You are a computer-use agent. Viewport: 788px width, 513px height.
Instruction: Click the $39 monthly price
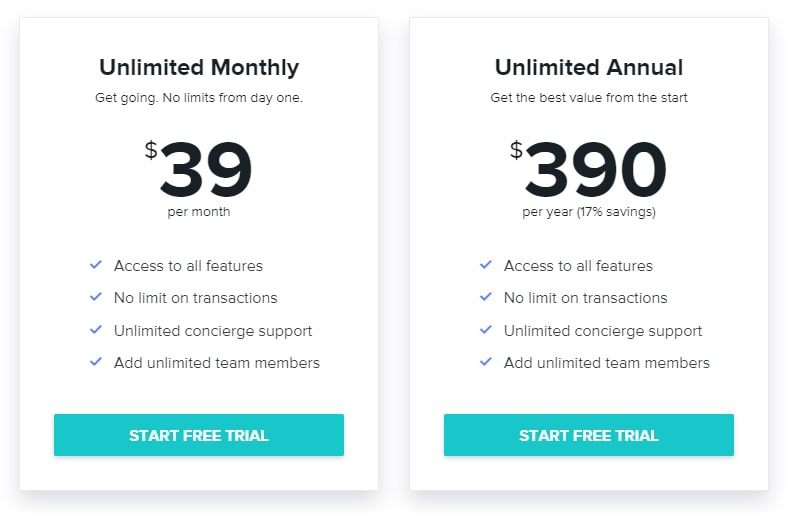(x=199, y=168)
